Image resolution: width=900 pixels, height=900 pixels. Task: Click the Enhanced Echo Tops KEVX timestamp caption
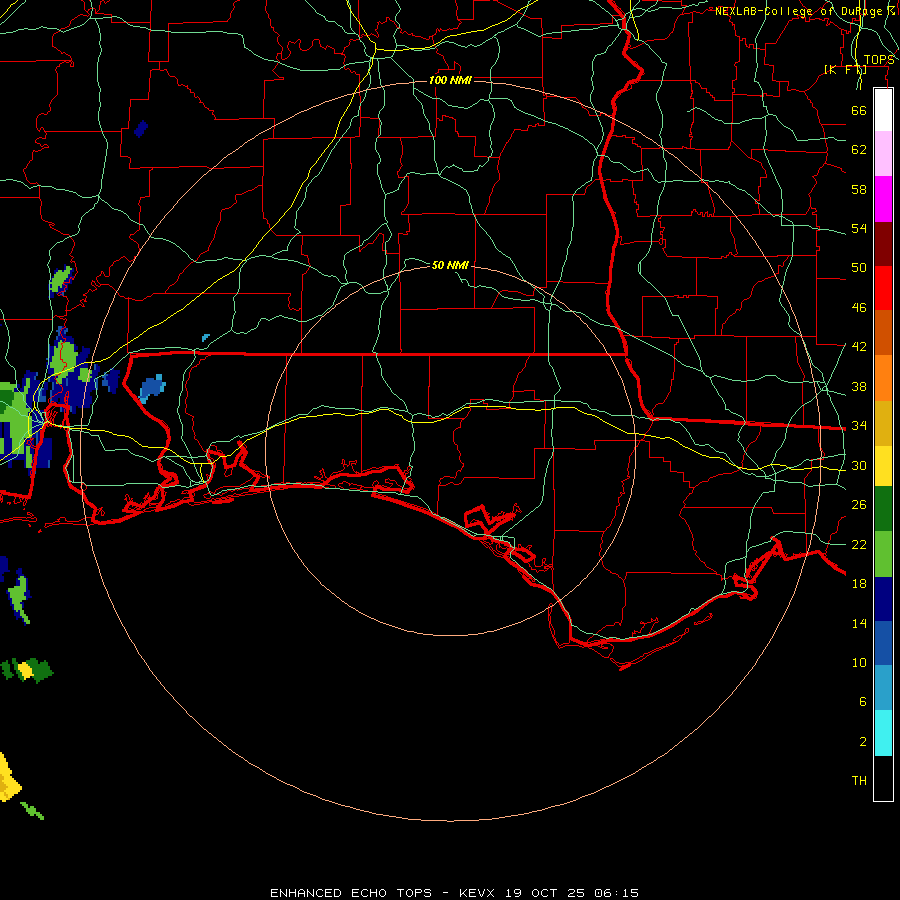point(454,893)
